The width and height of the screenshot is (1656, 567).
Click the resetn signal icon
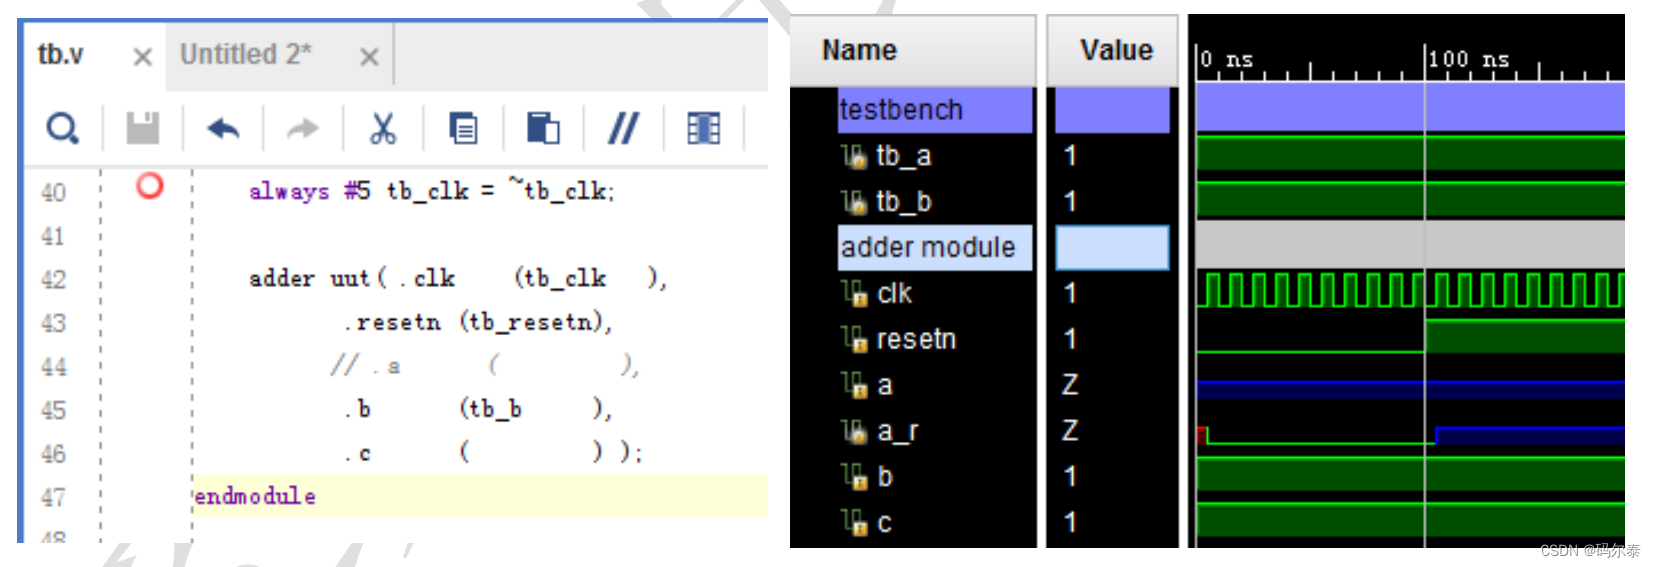click(x=853, y=339)
